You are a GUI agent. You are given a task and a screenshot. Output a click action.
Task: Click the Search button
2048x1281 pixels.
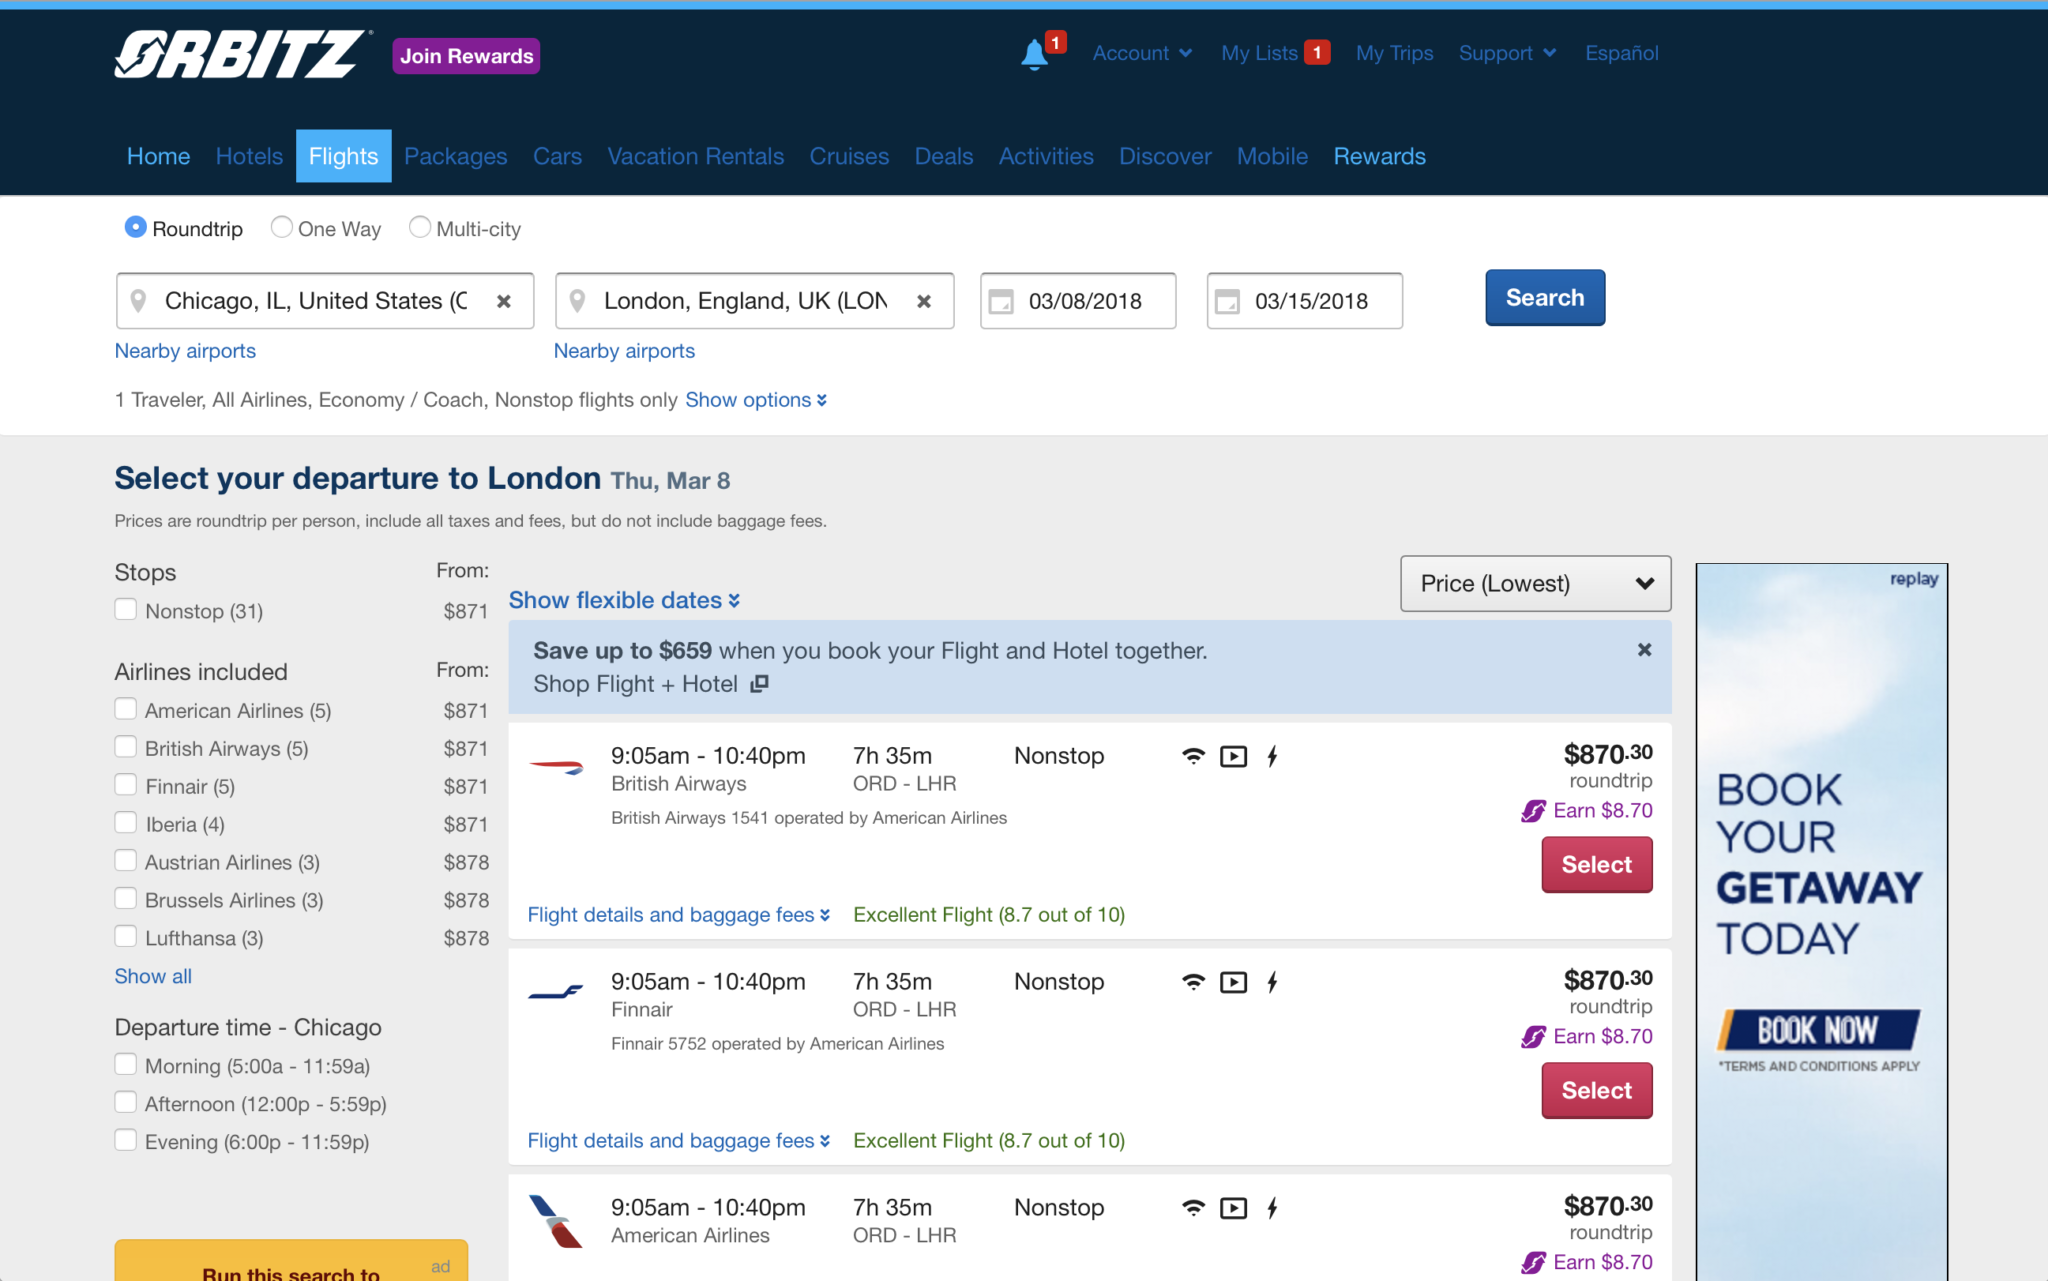(x=1545, y=298)
